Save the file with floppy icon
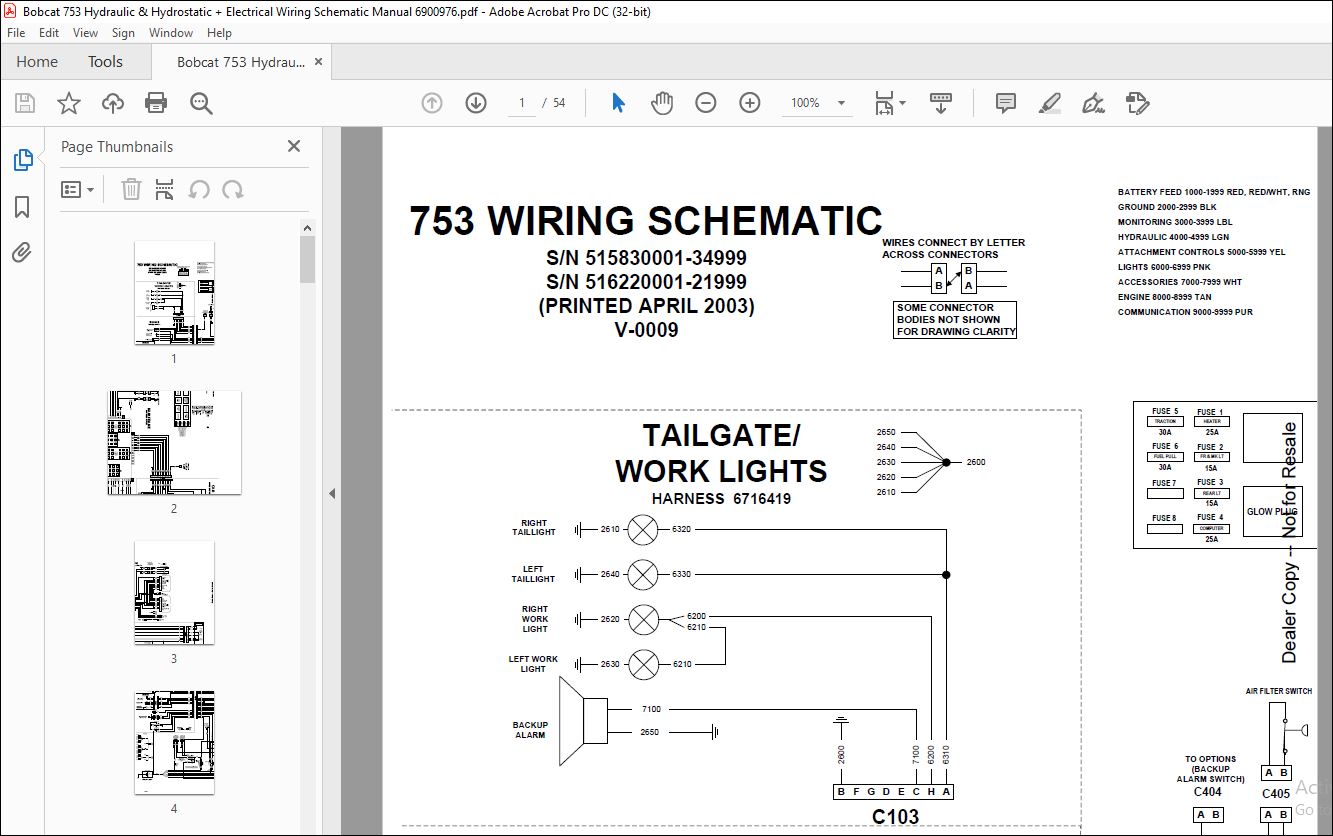 coord(25,103)
